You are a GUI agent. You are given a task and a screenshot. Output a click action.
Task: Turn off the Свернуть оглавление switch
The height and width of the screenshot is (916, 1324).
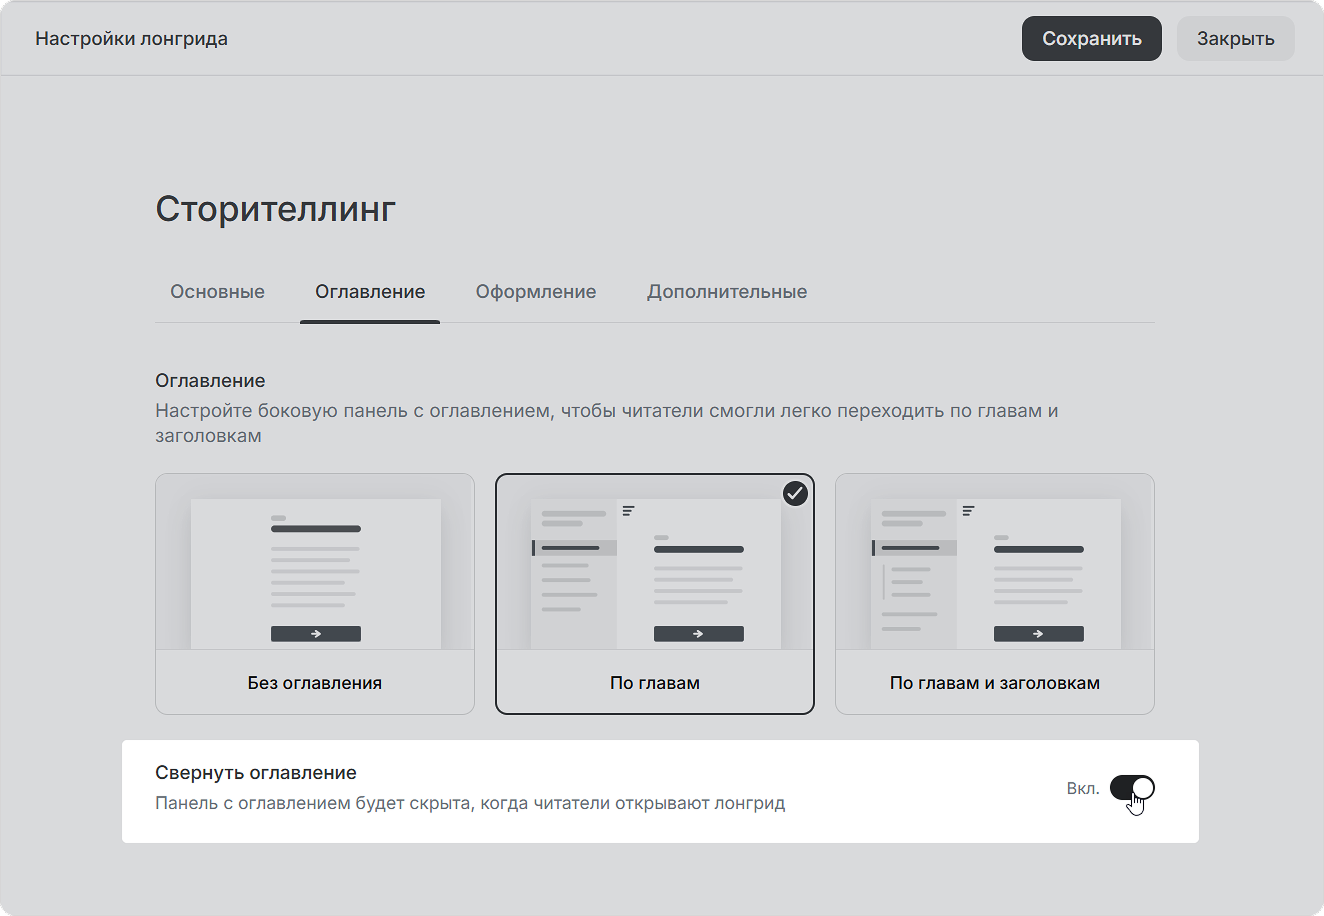pyautogui.click(x=1132, y=788)
